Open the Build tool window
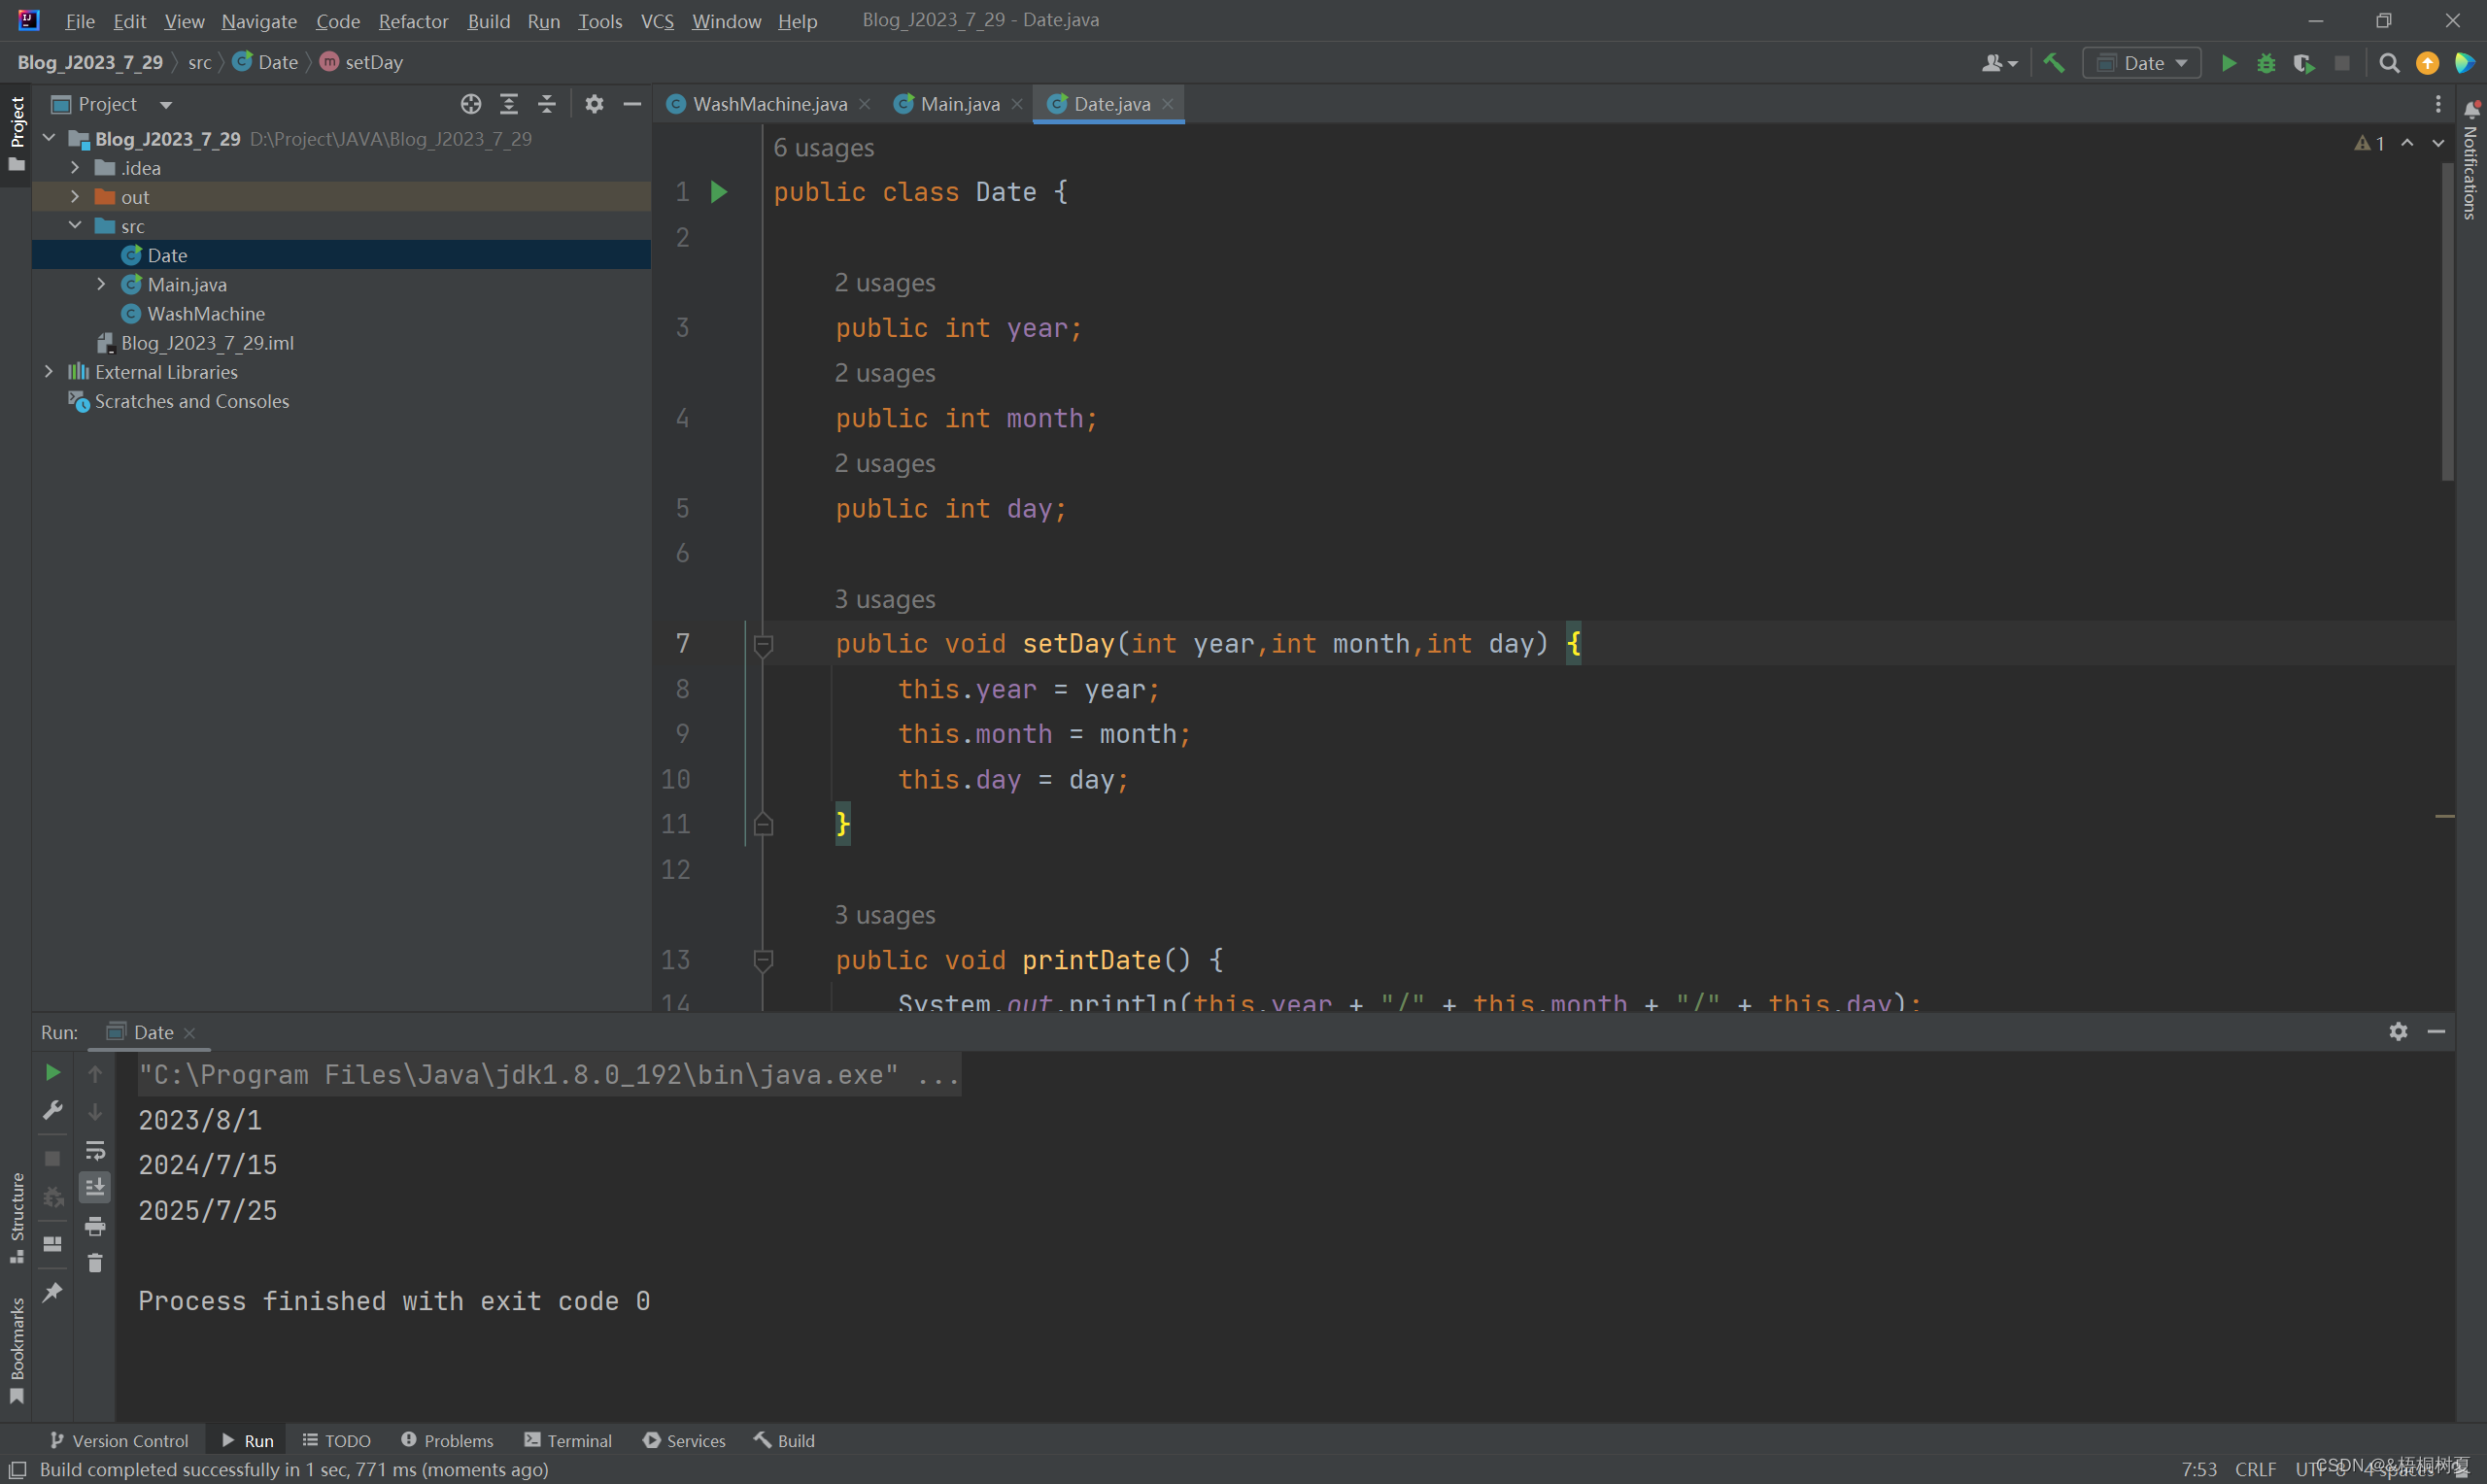2487x1484 pixels. tap(785, 1440)
